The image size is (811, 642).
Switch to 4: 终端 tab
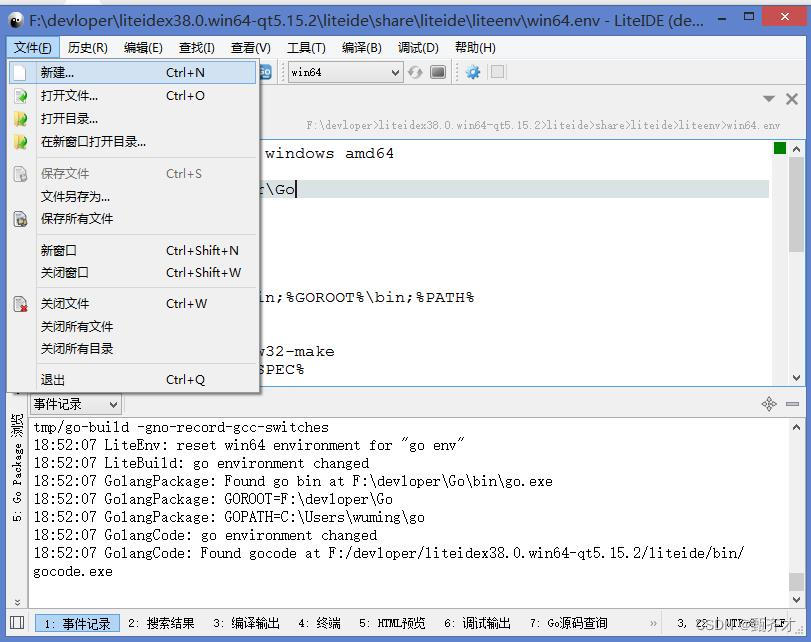[x=319, y=623]
